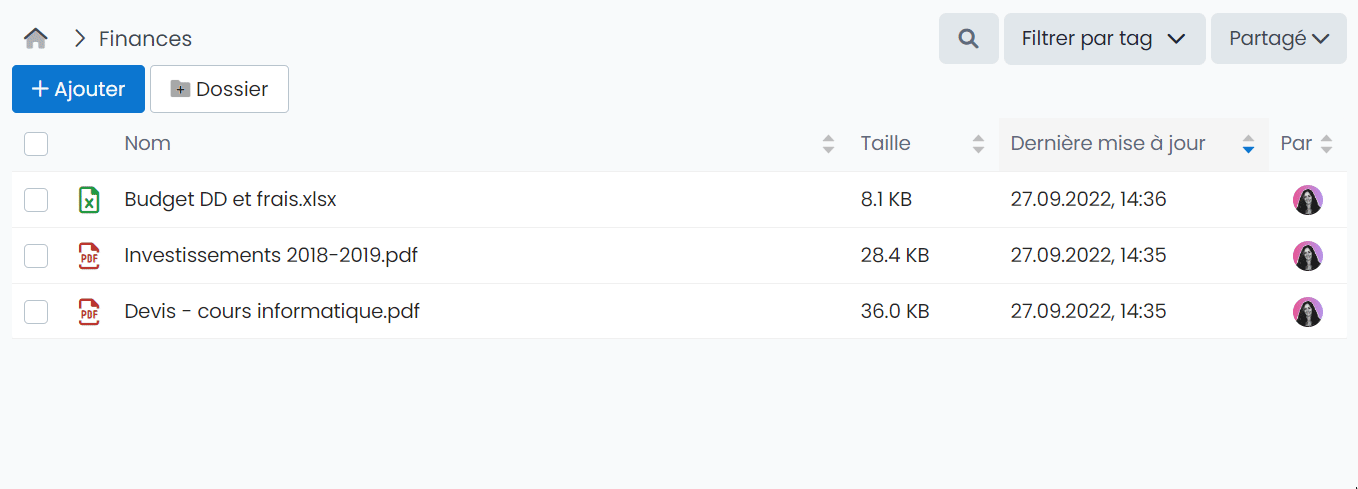Click the author avatar on the Investissements row
The height and width of the screenshot is (489, 1358).
[1307, 256]
